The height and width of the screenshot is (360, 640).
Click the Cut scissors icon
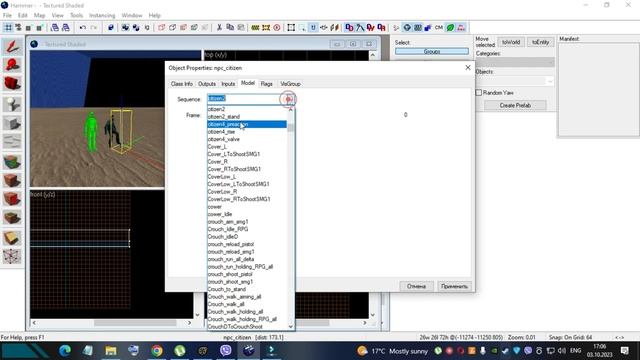[x=219, y=28]
